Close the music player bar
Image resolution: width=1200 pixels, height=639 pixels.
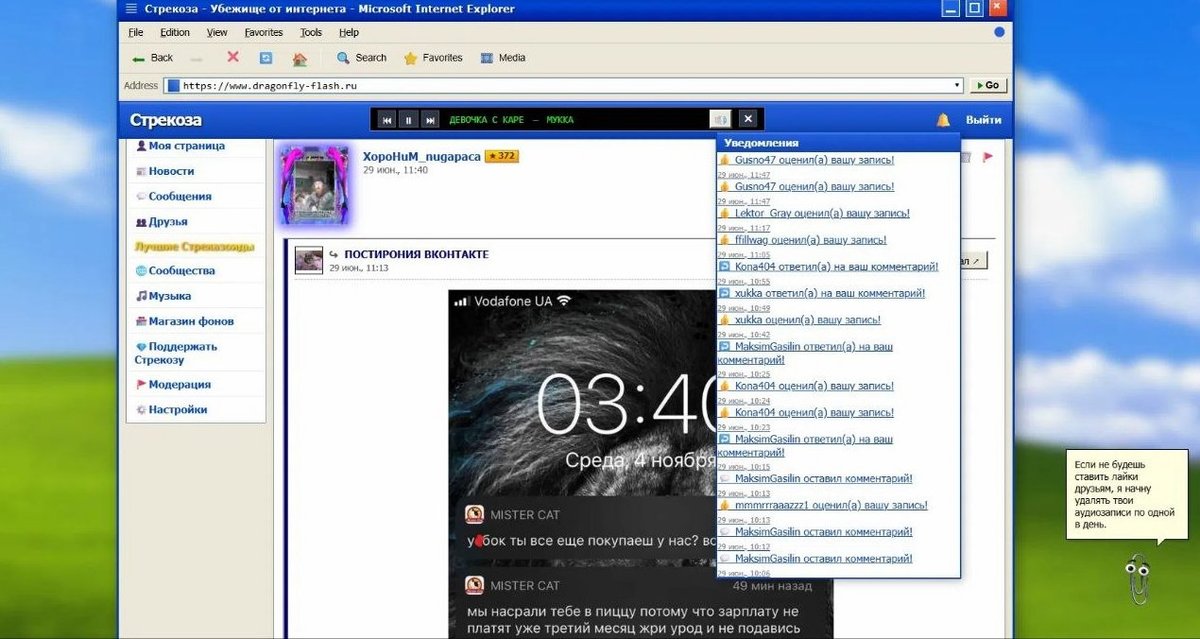click(x=749, y=119)
